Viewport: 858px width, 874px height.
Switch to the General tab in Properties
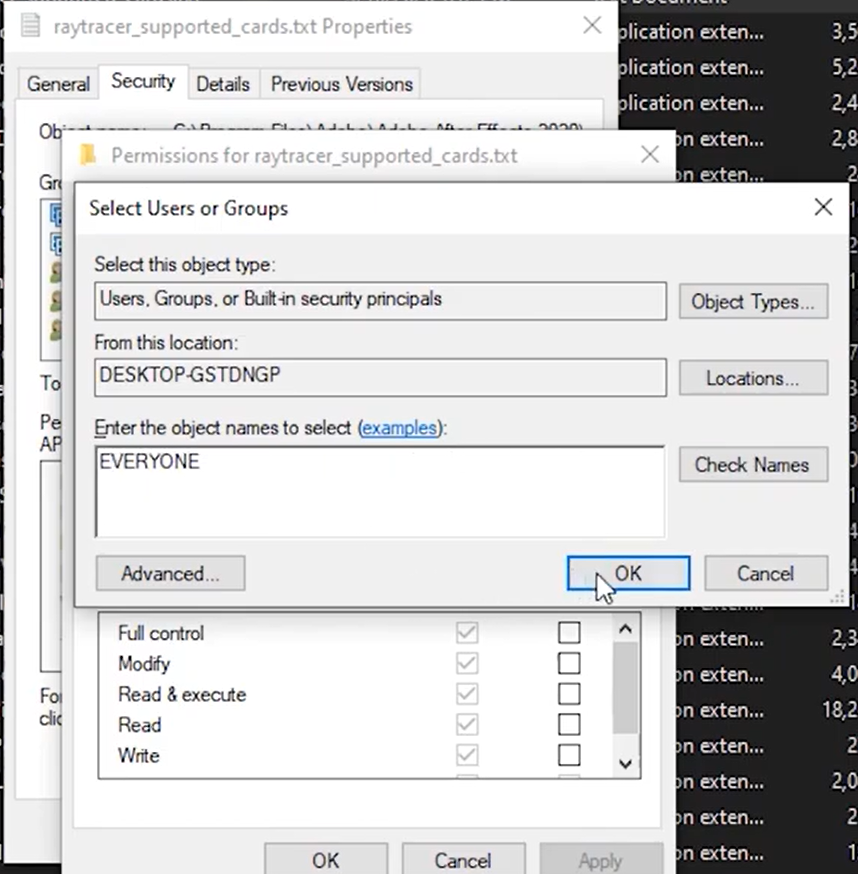point(59,84)
